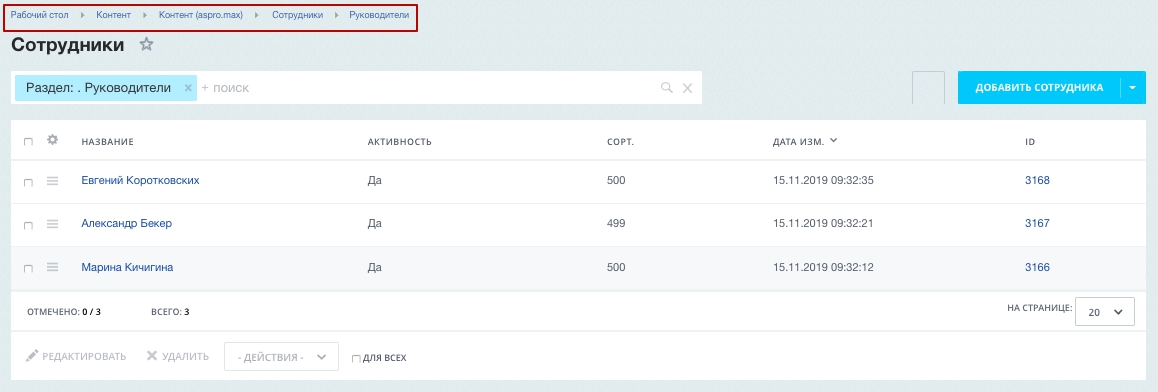Clear the search filter with X icon
1158x392 pixels.
click(687, 88)
